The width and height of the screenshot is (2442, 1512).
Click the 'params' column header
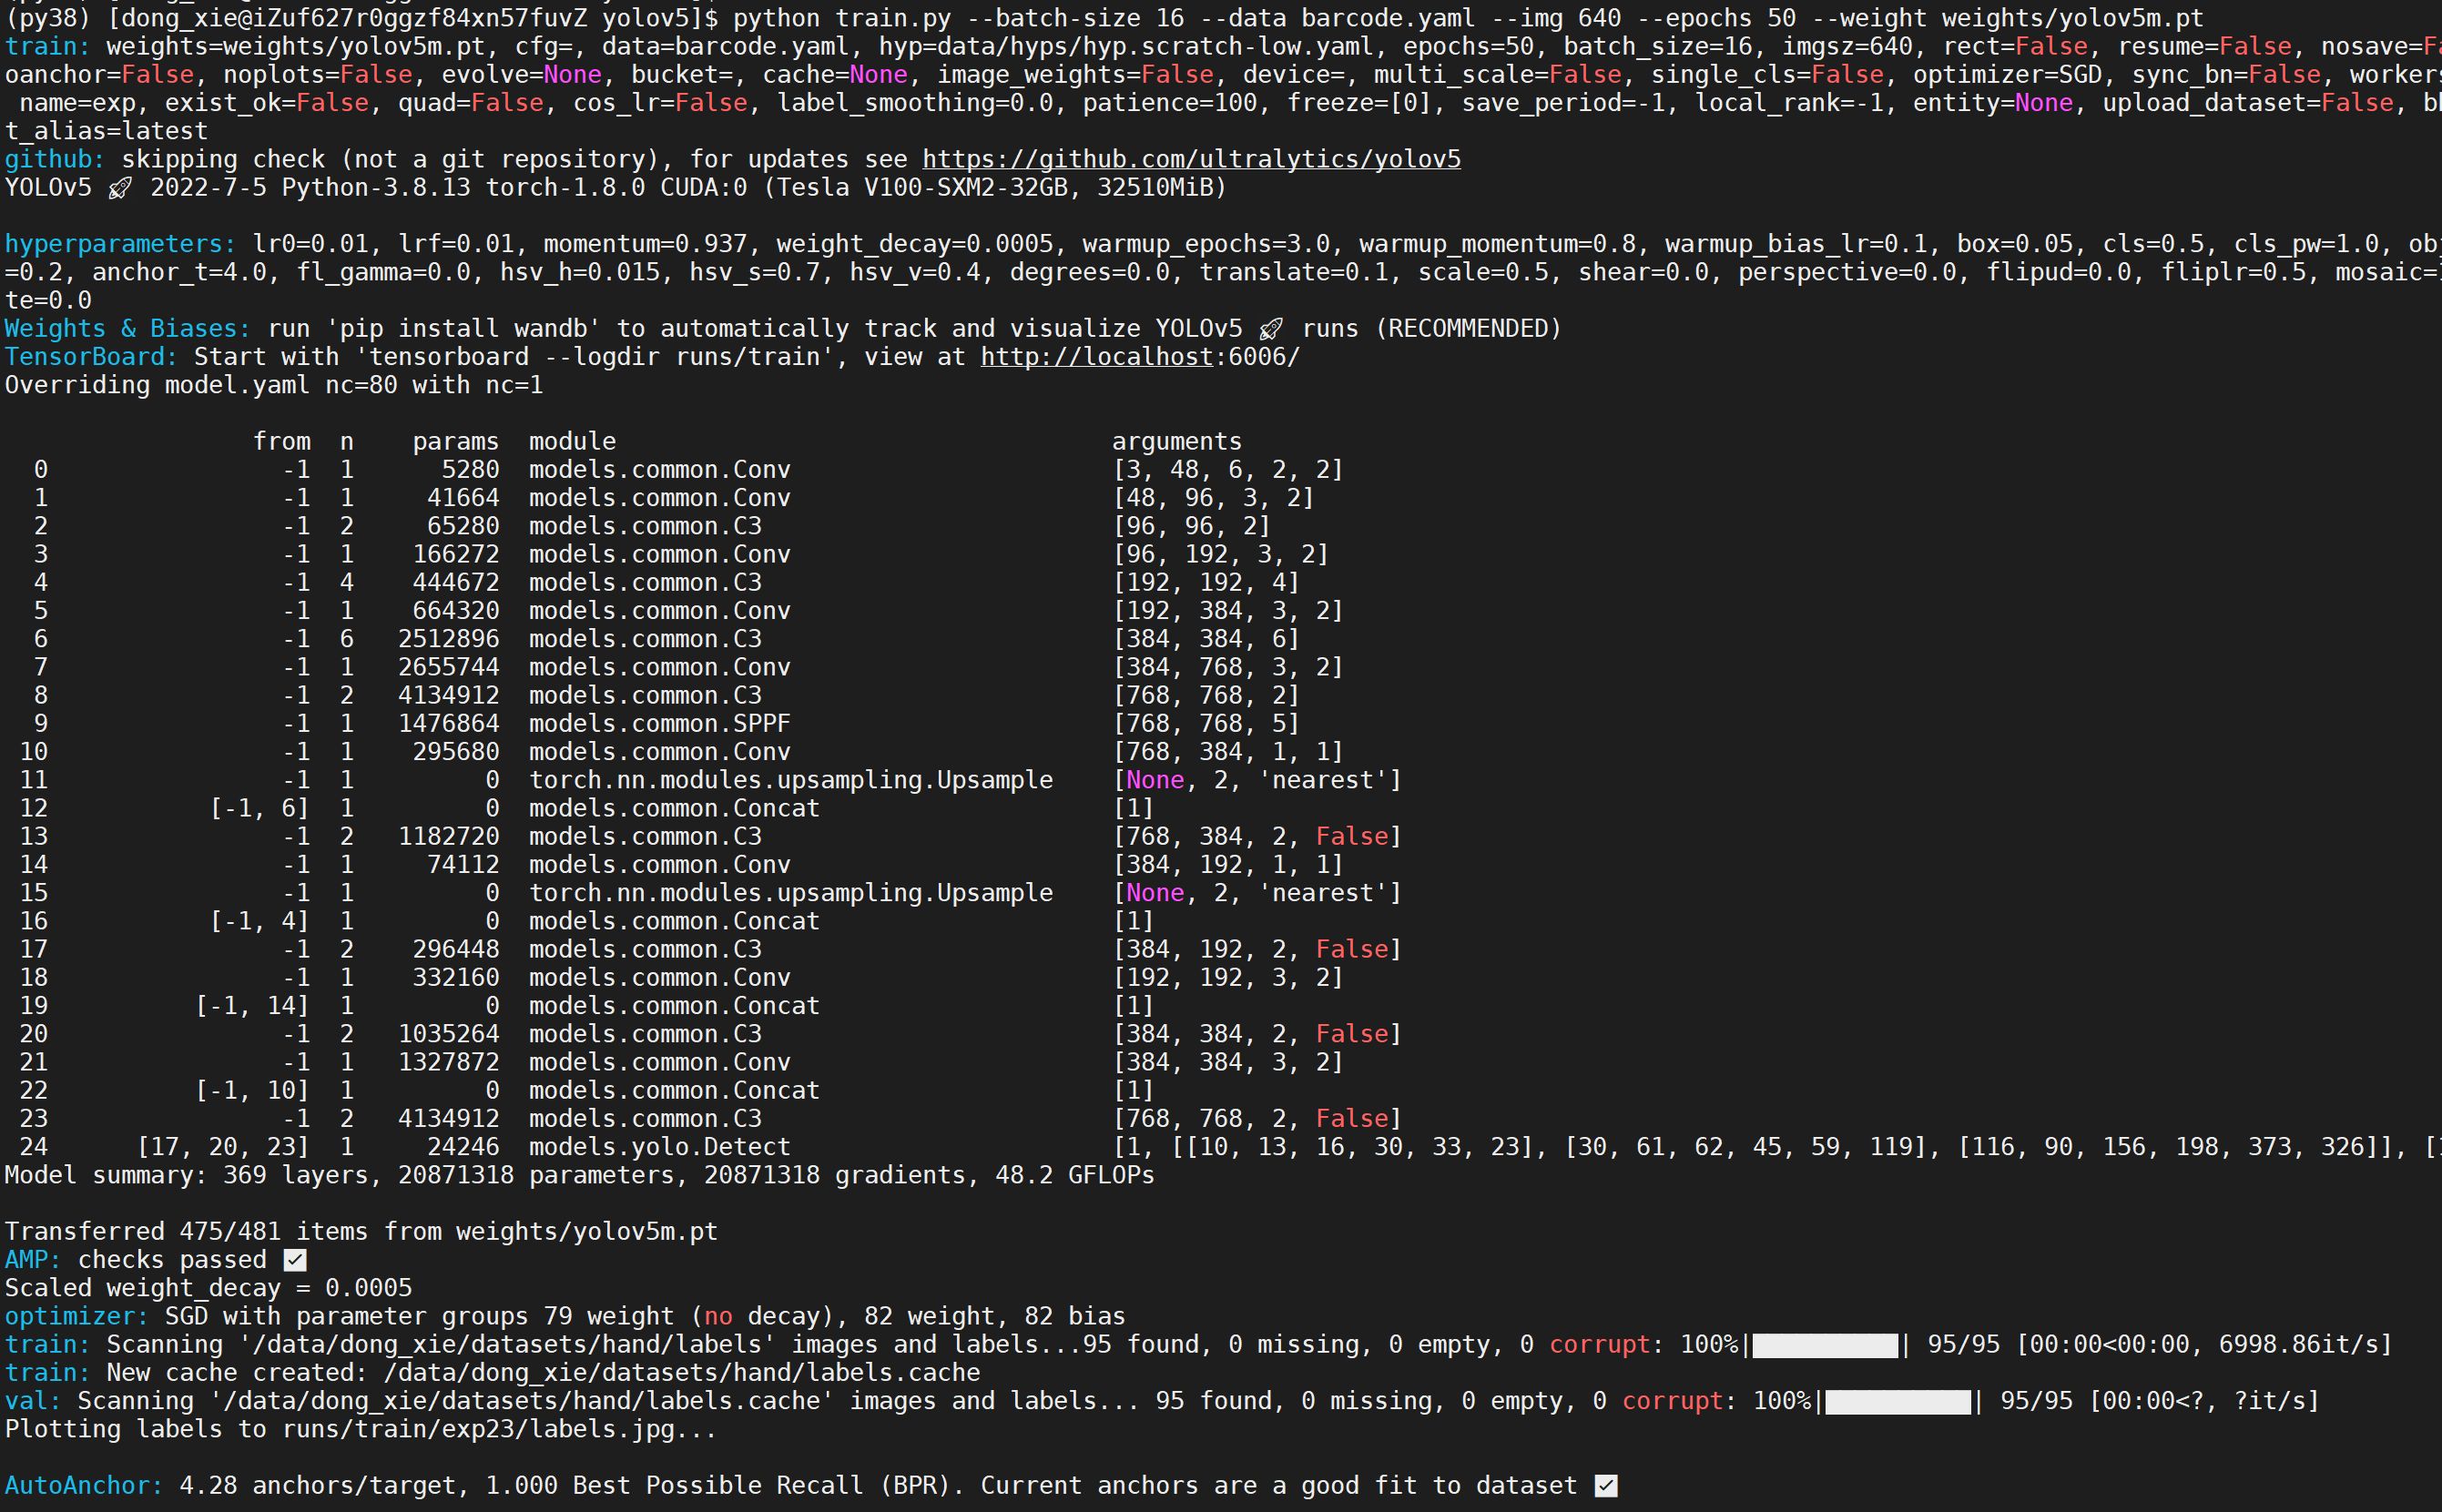[456, 442]
